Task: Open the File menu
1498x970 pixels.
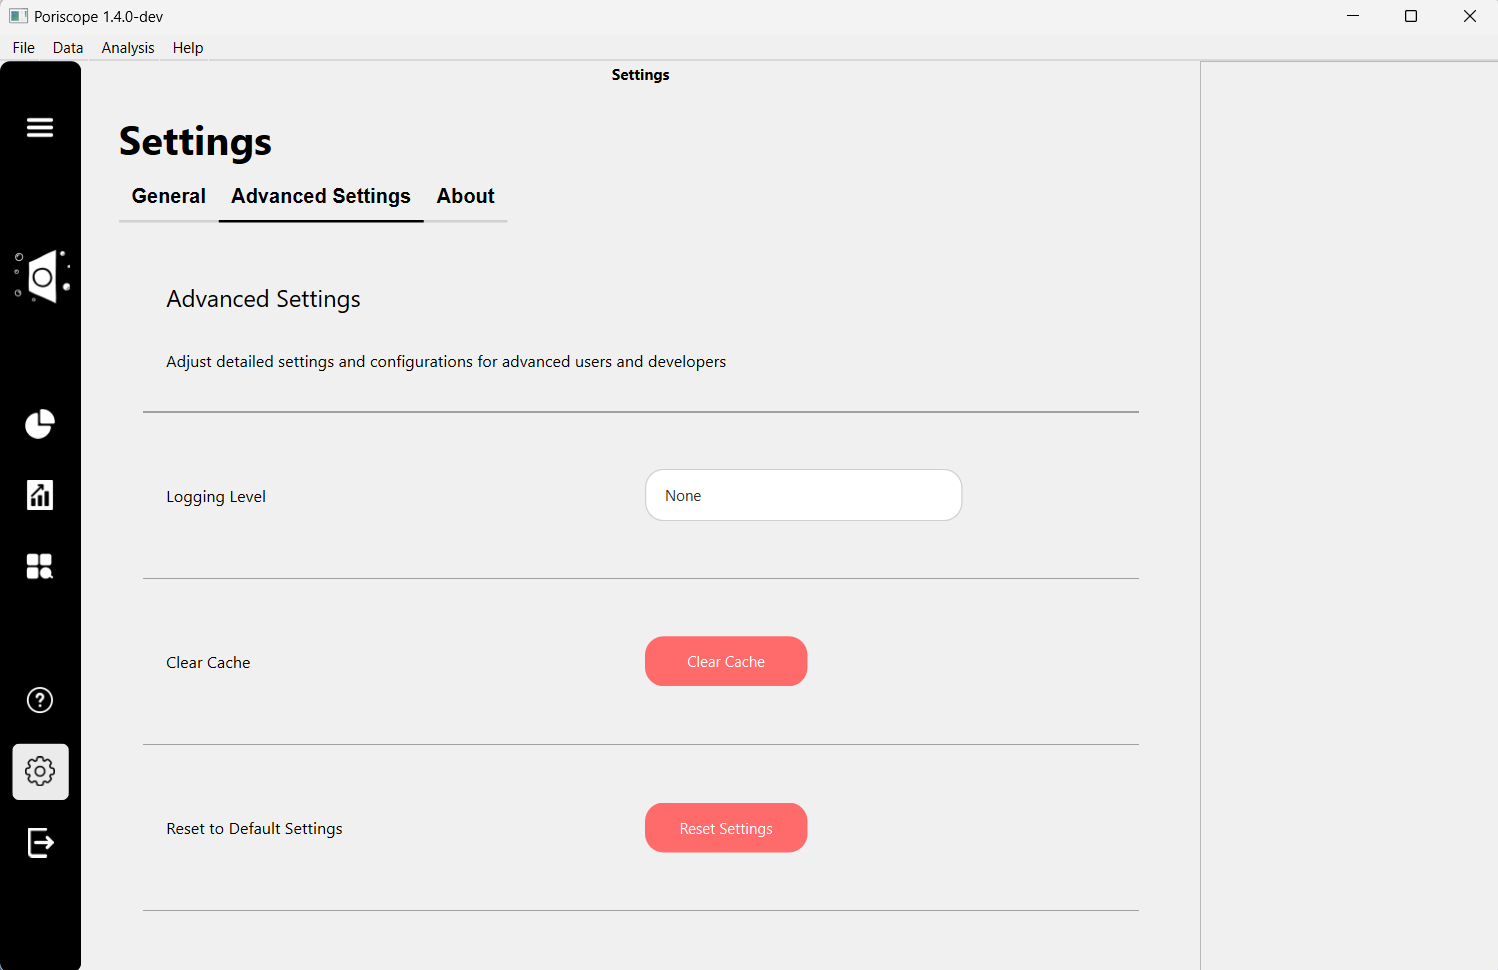Action: tap(23, 47)
